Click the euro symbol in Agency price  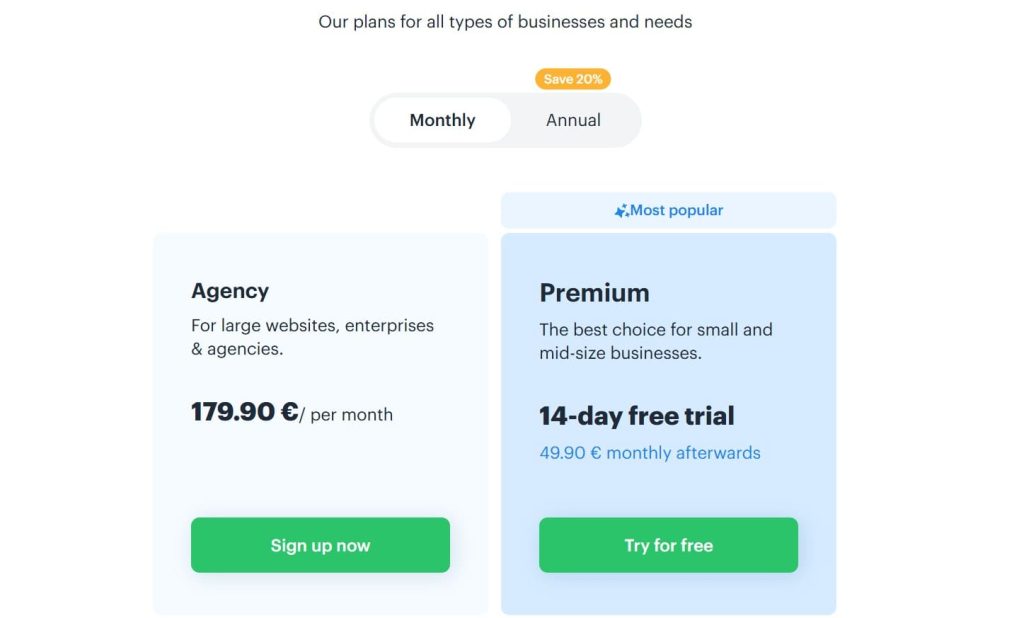tap(289, 412)
